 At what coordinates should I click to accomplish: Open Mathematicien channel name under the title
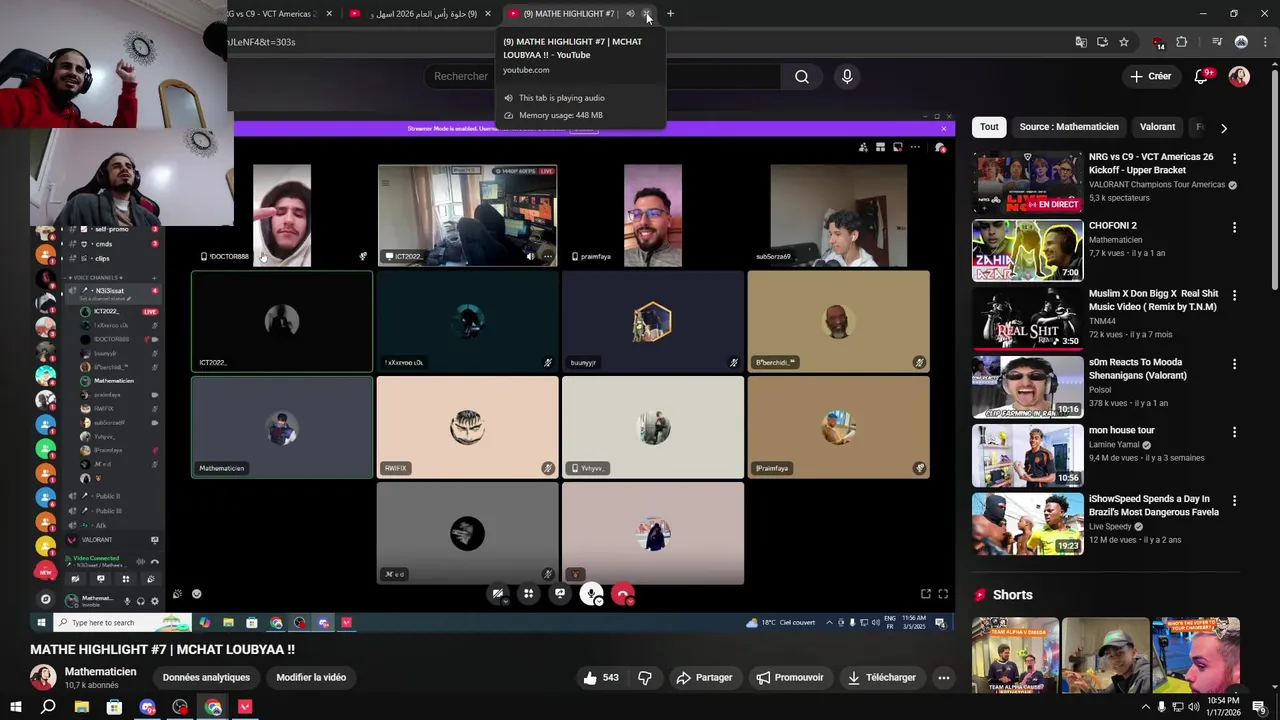click(100, 672)
